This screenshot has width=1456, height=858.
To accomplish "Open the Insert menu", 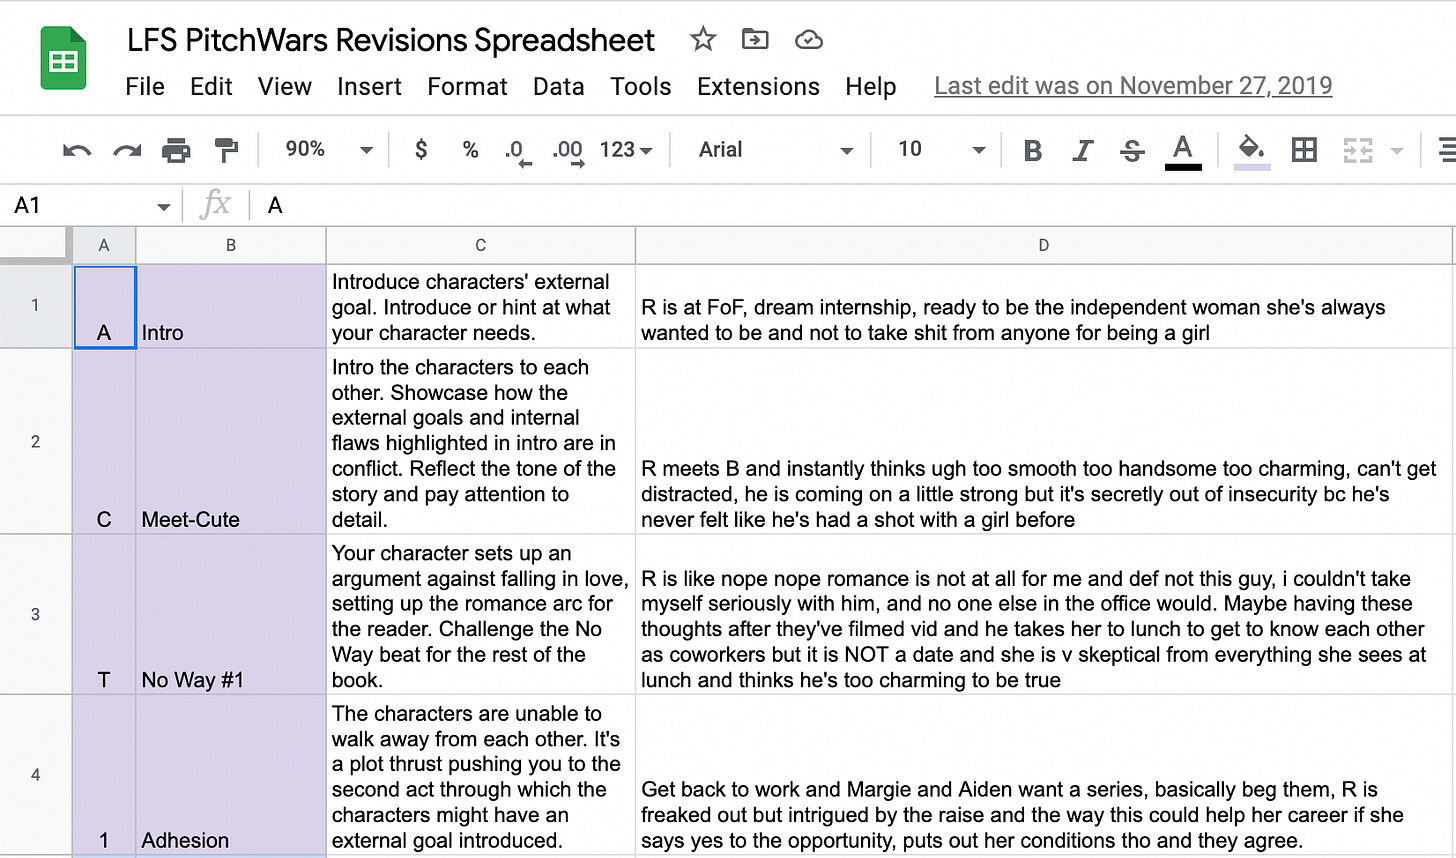I will pyautogui.click(x=369, y=86).
